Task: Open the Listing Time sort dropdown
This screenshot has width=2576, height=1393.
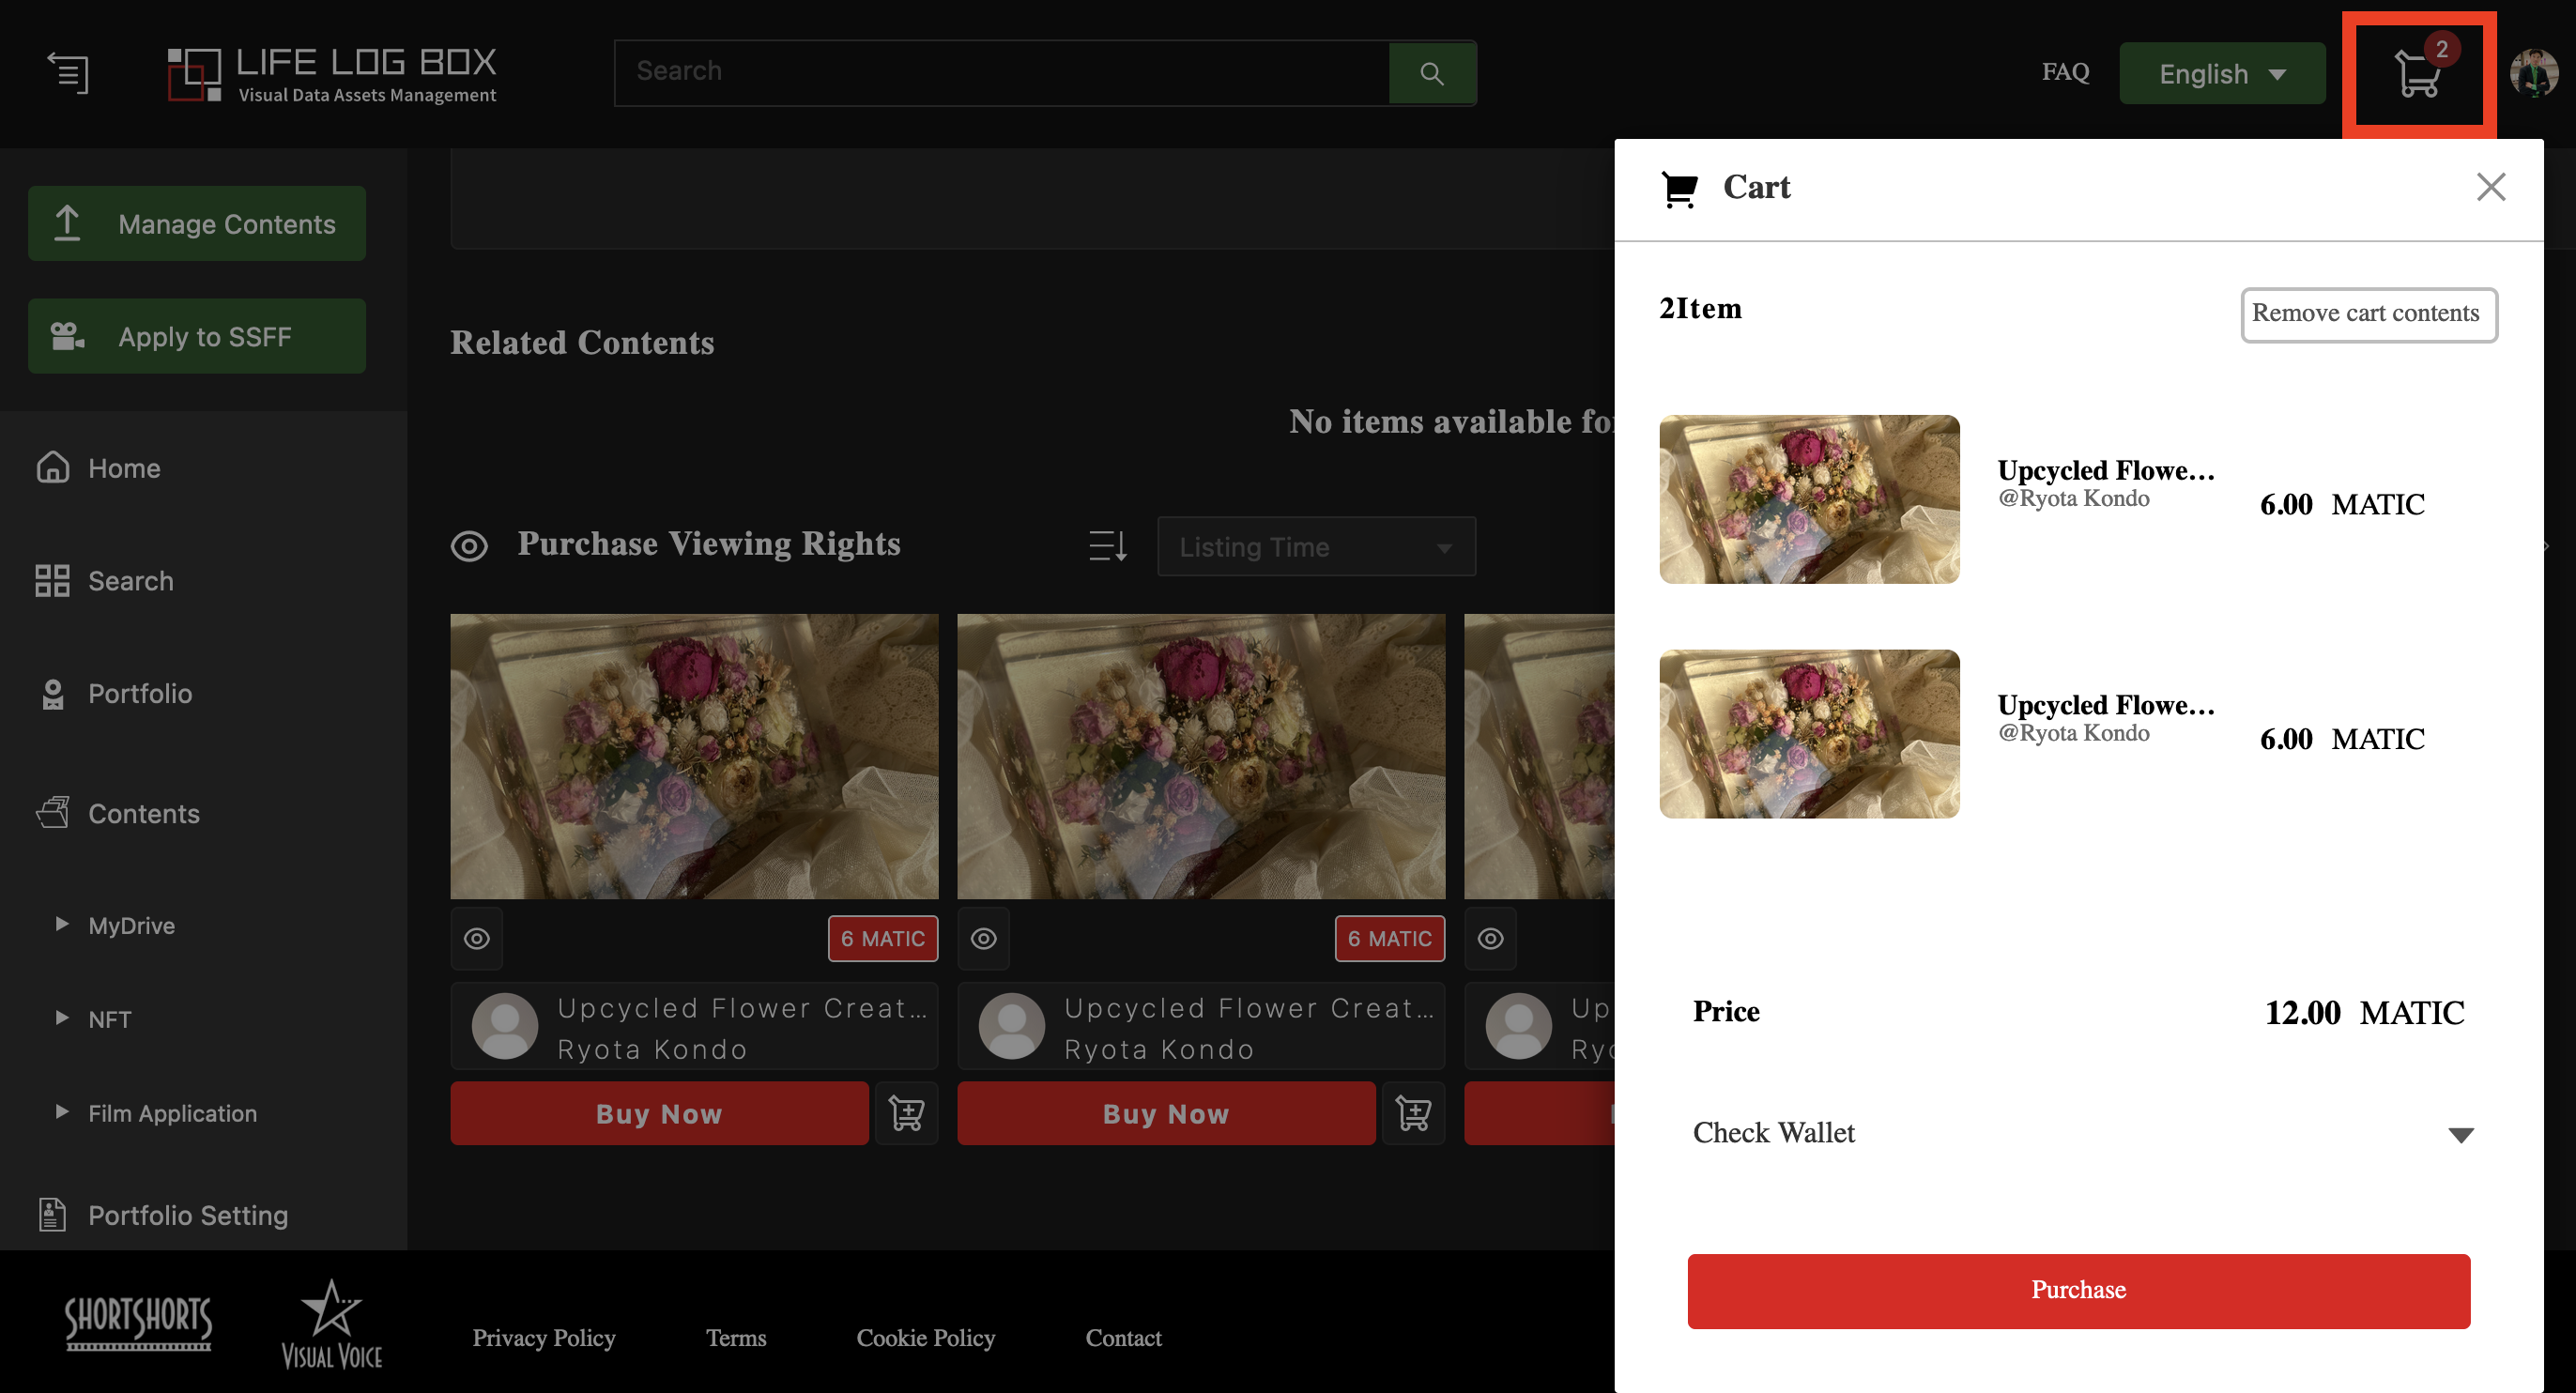Action: (x=1315, y=547)
